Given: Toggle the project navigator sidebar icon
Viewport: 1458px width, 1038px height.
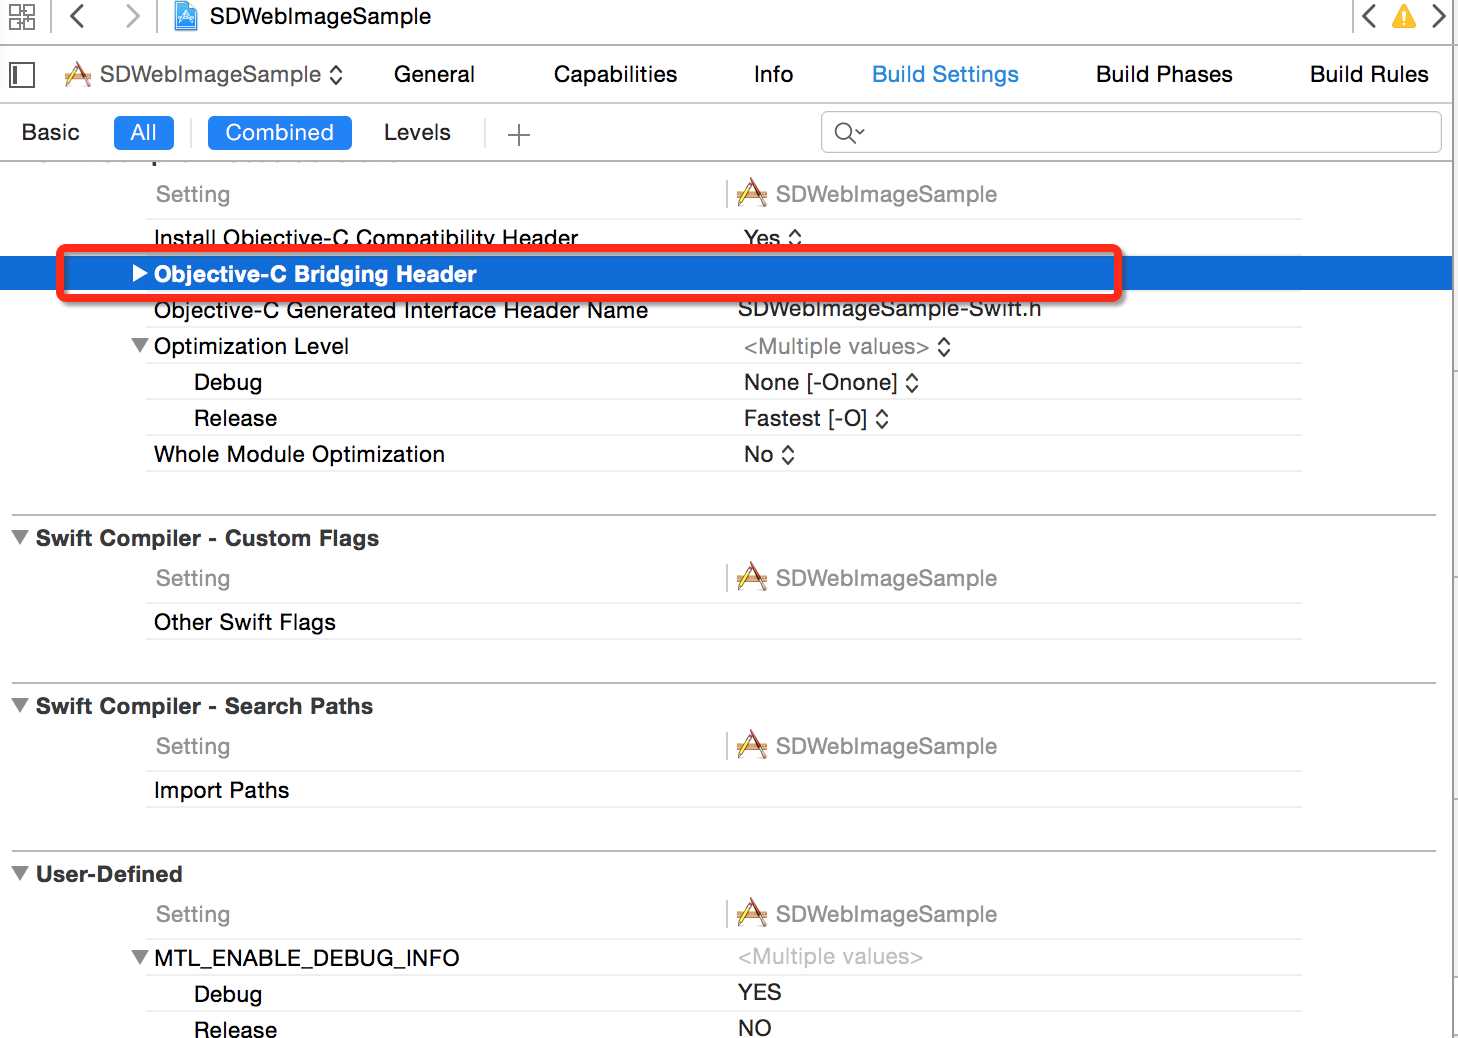Looking at the screenshot, I should click(x=22, y=75).
